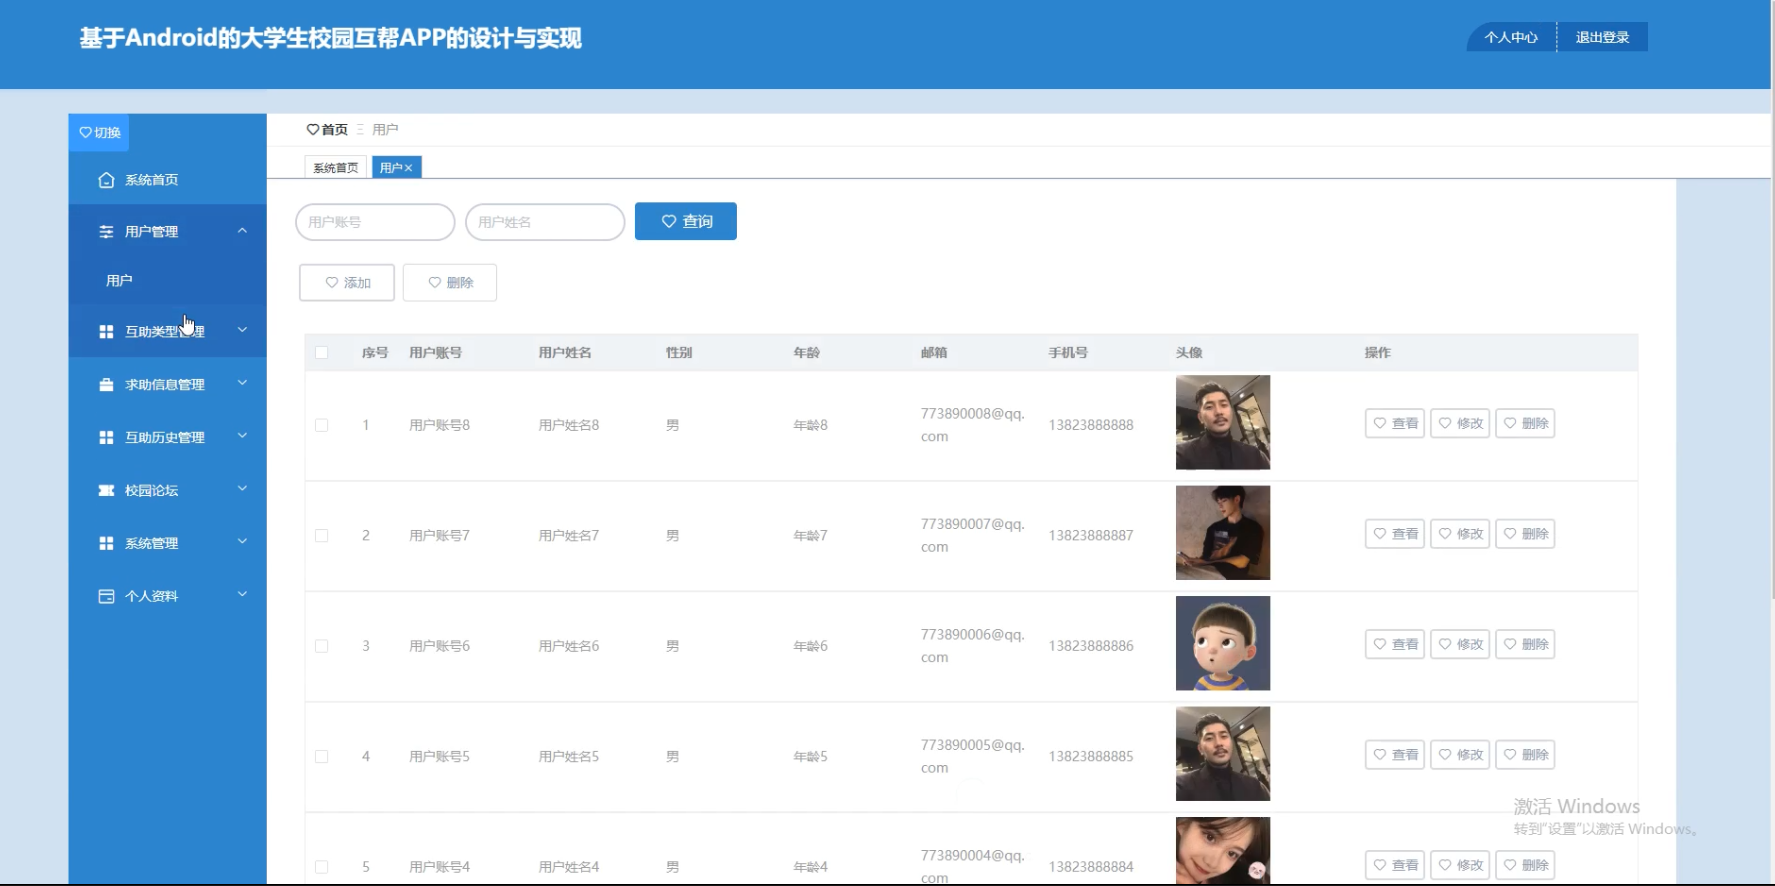Check the row checkbox for 用户账号5
This screenshot has height=886, width=1775.
[x=321, y=757]
